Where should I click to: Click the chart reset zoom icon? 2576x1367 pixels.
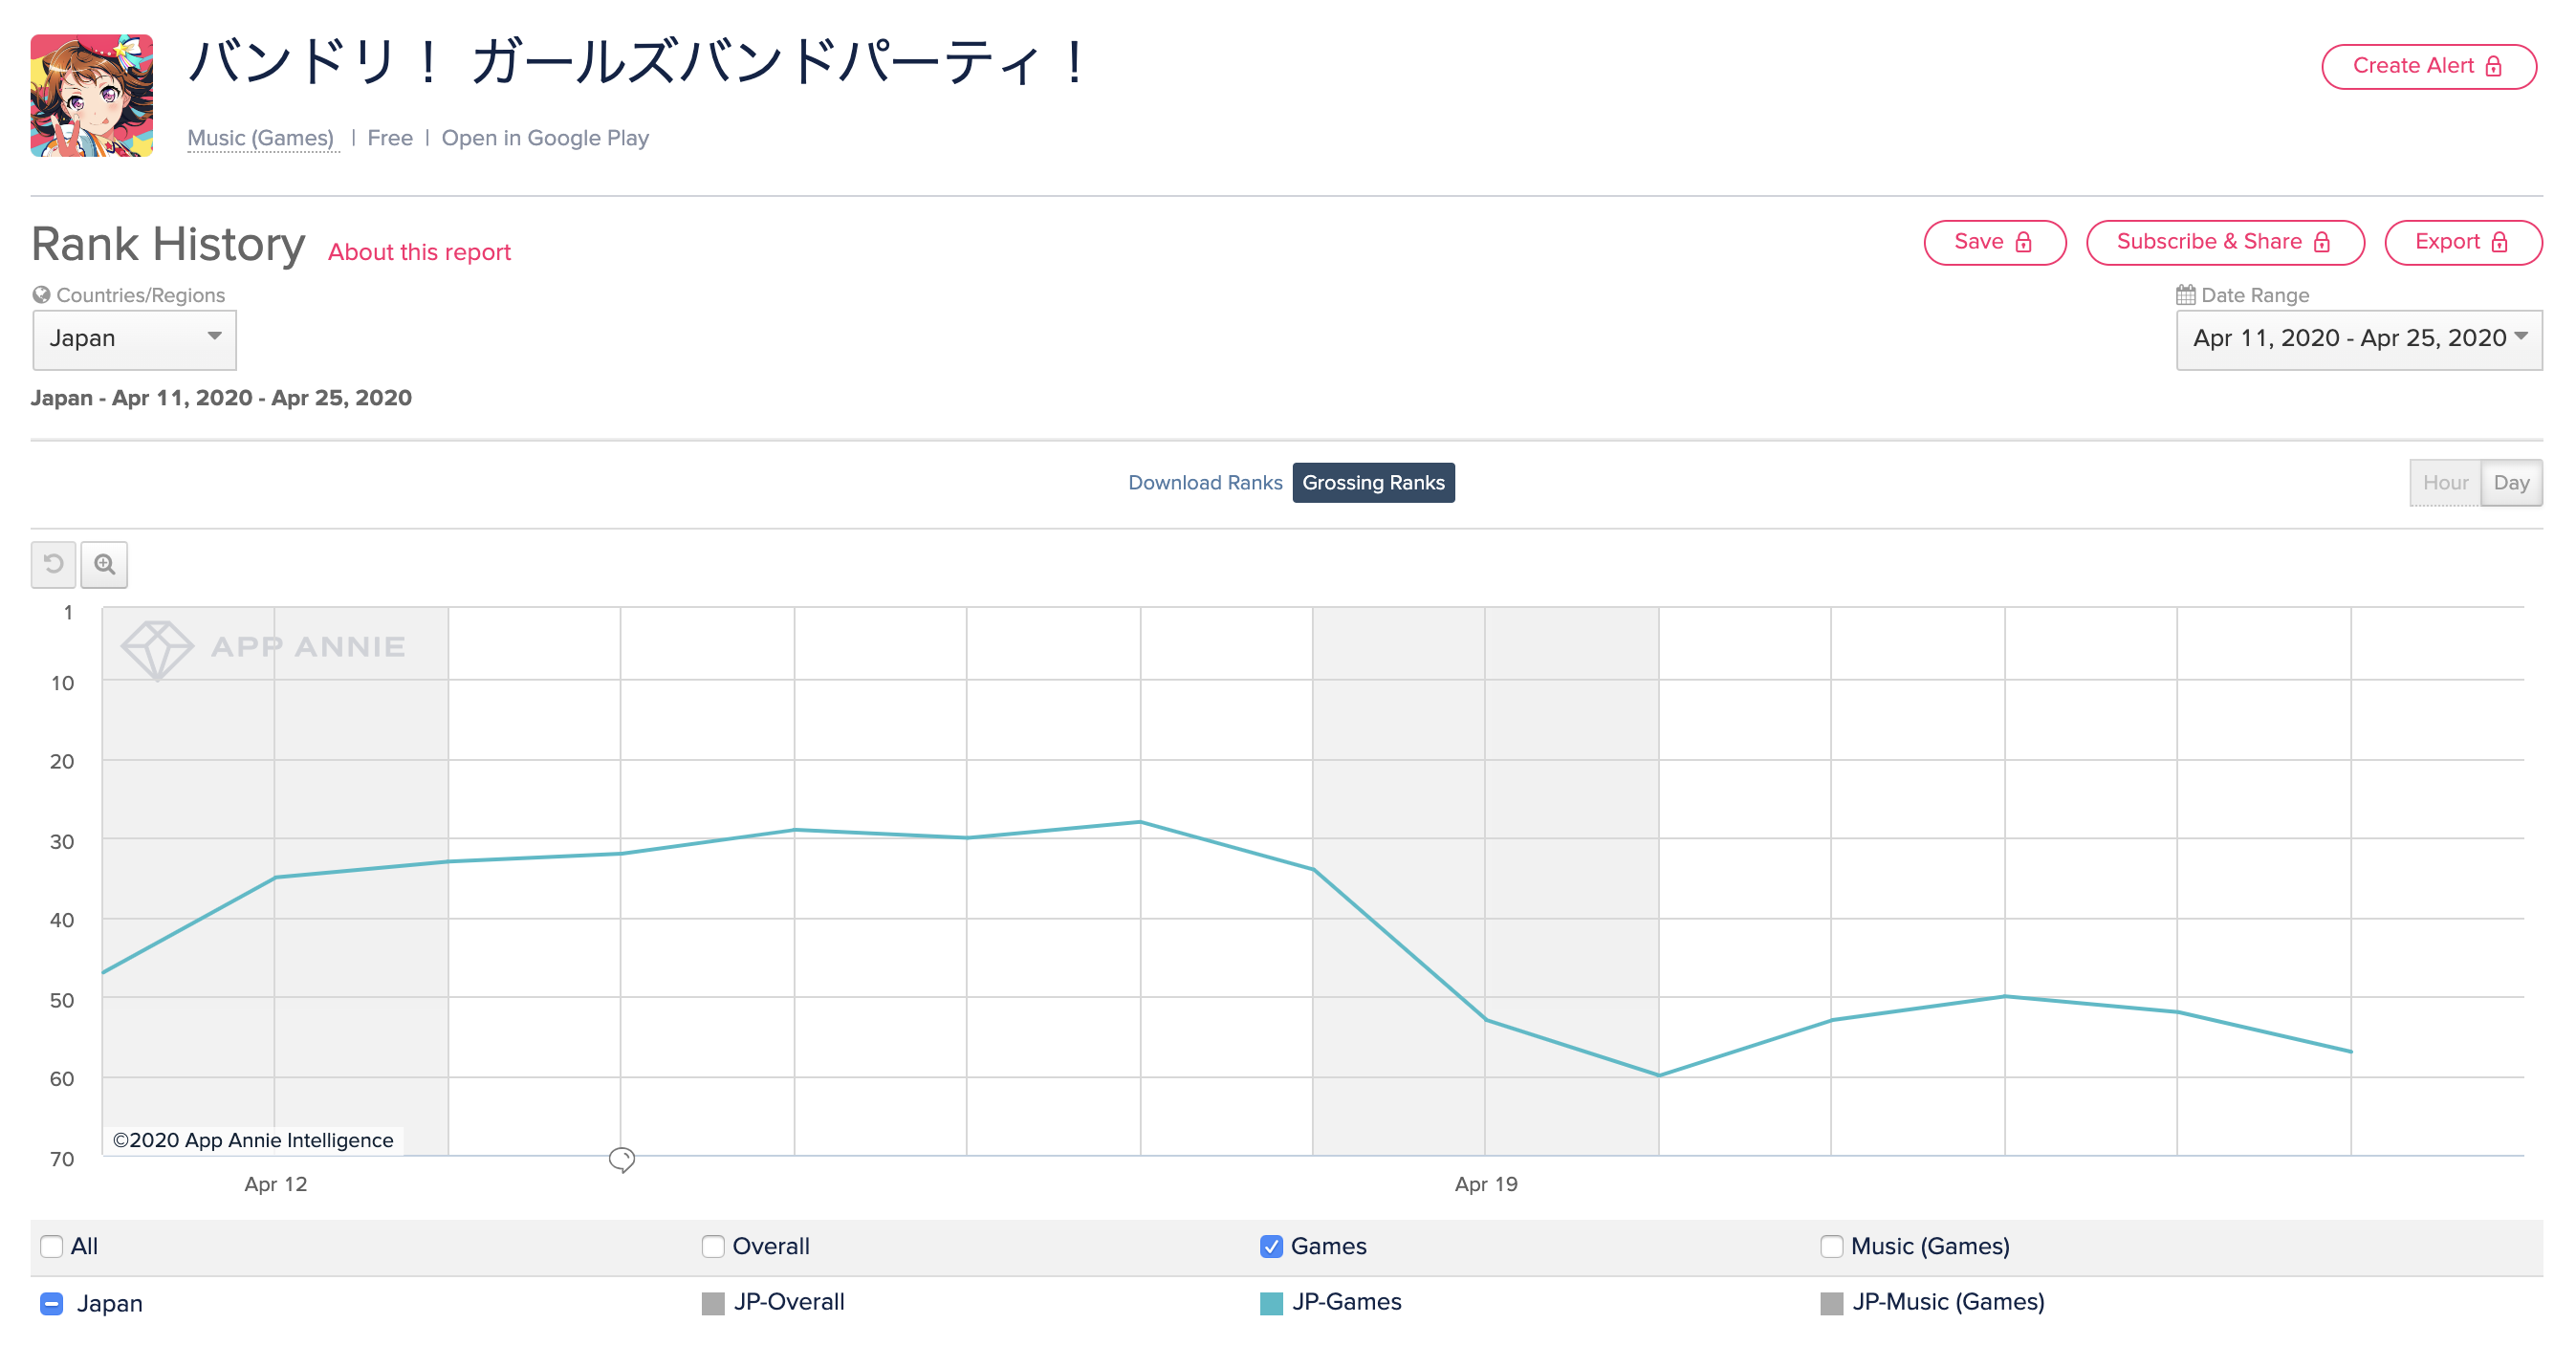[53, 564]
